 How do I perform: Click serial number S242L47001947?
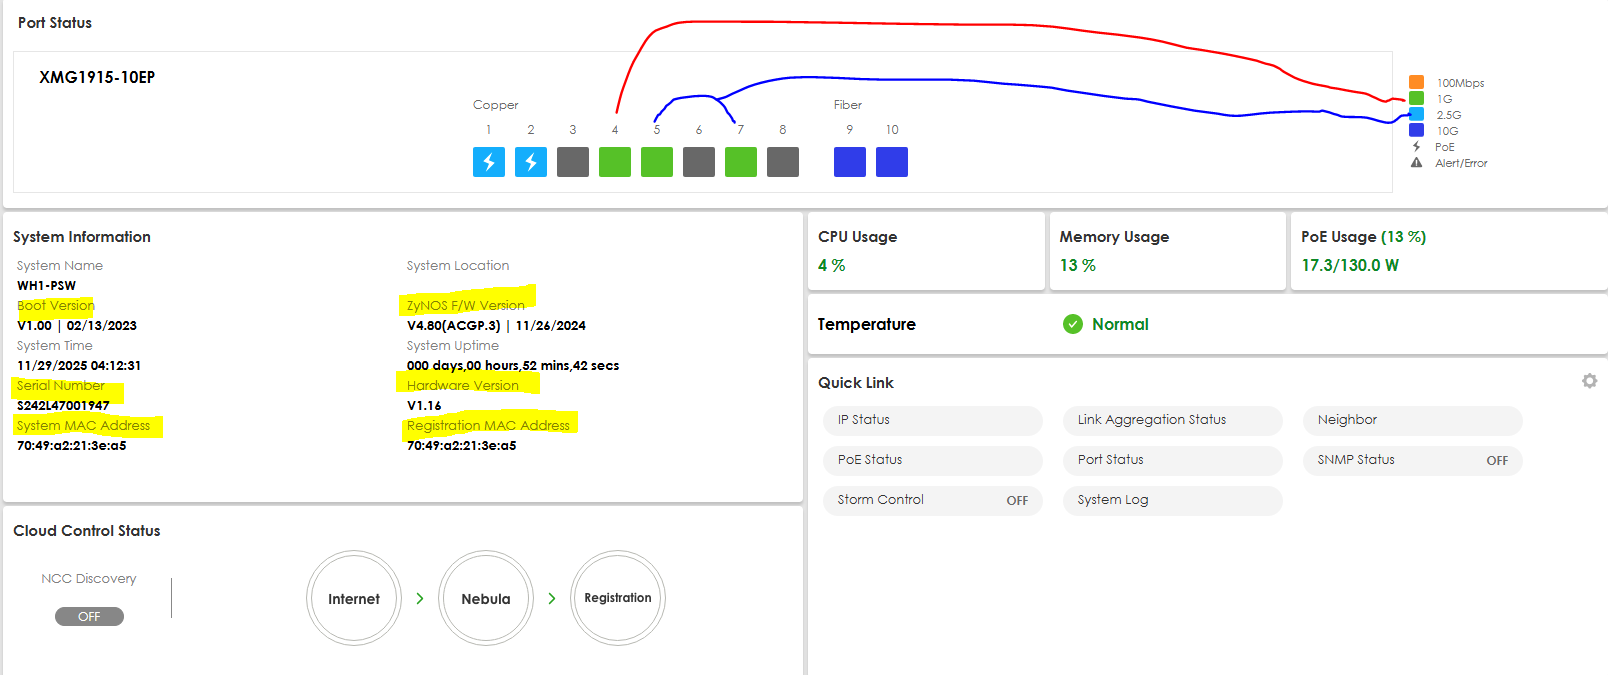pos(63,405)
